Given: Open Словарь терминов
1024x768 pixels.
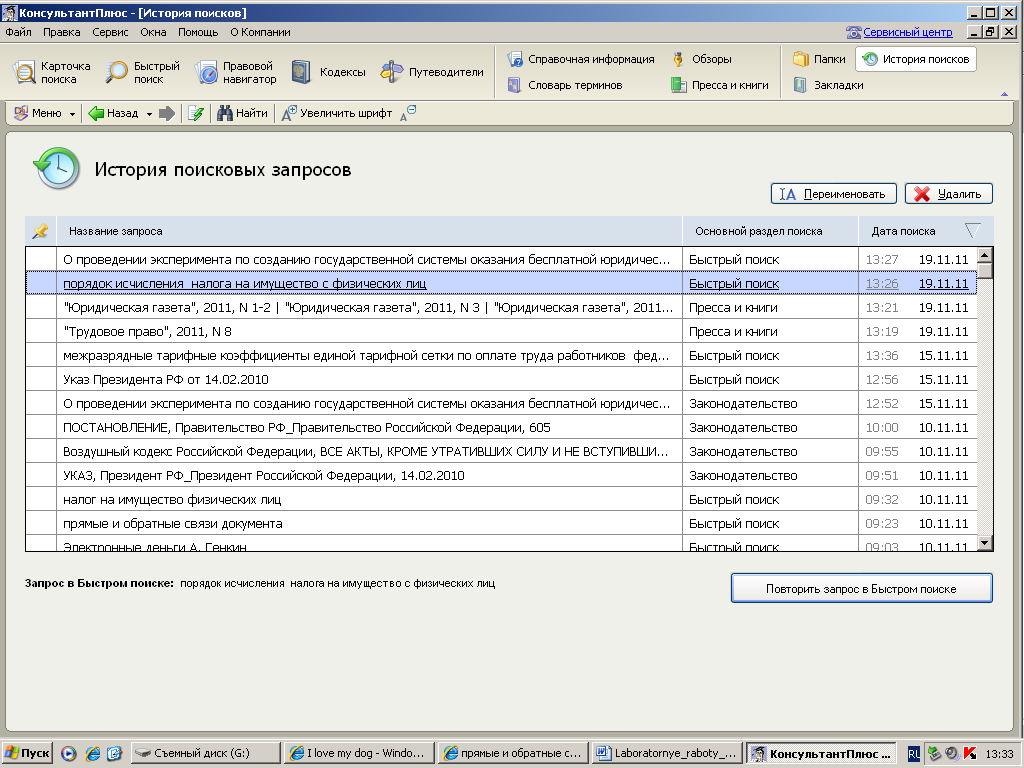Looking at the screenshot, I should coord(565,86).
